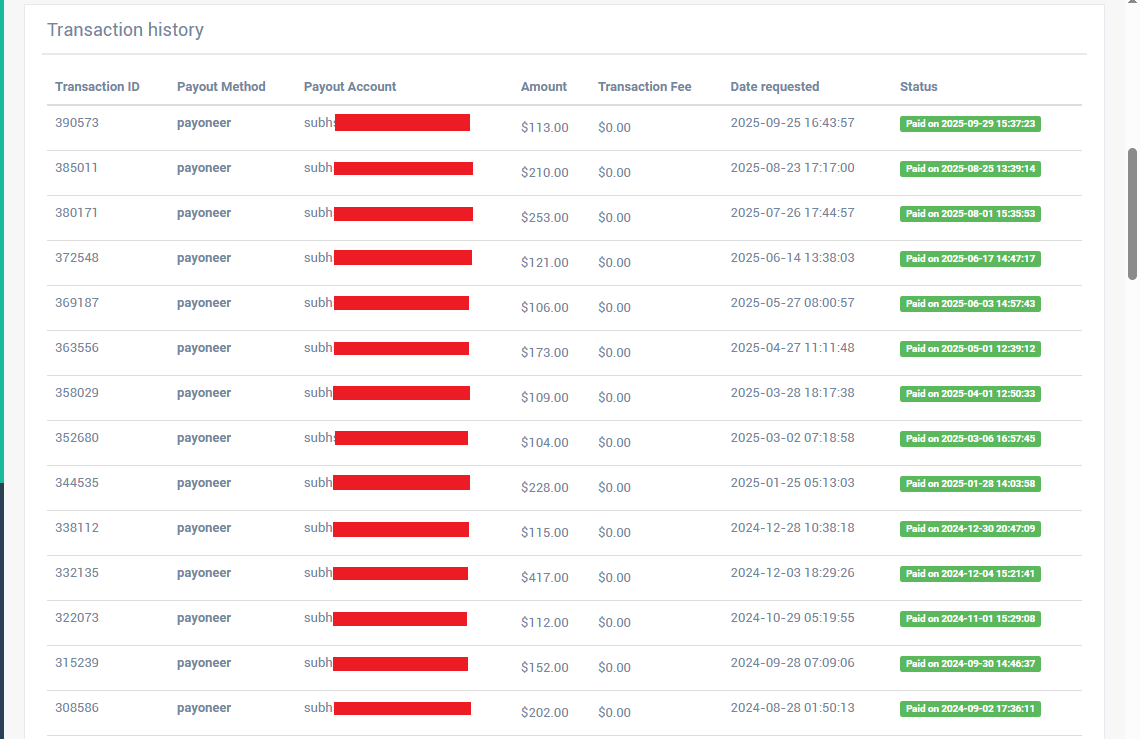
Task: Select the $253.00 amount cell
Action: pos(544,218)
